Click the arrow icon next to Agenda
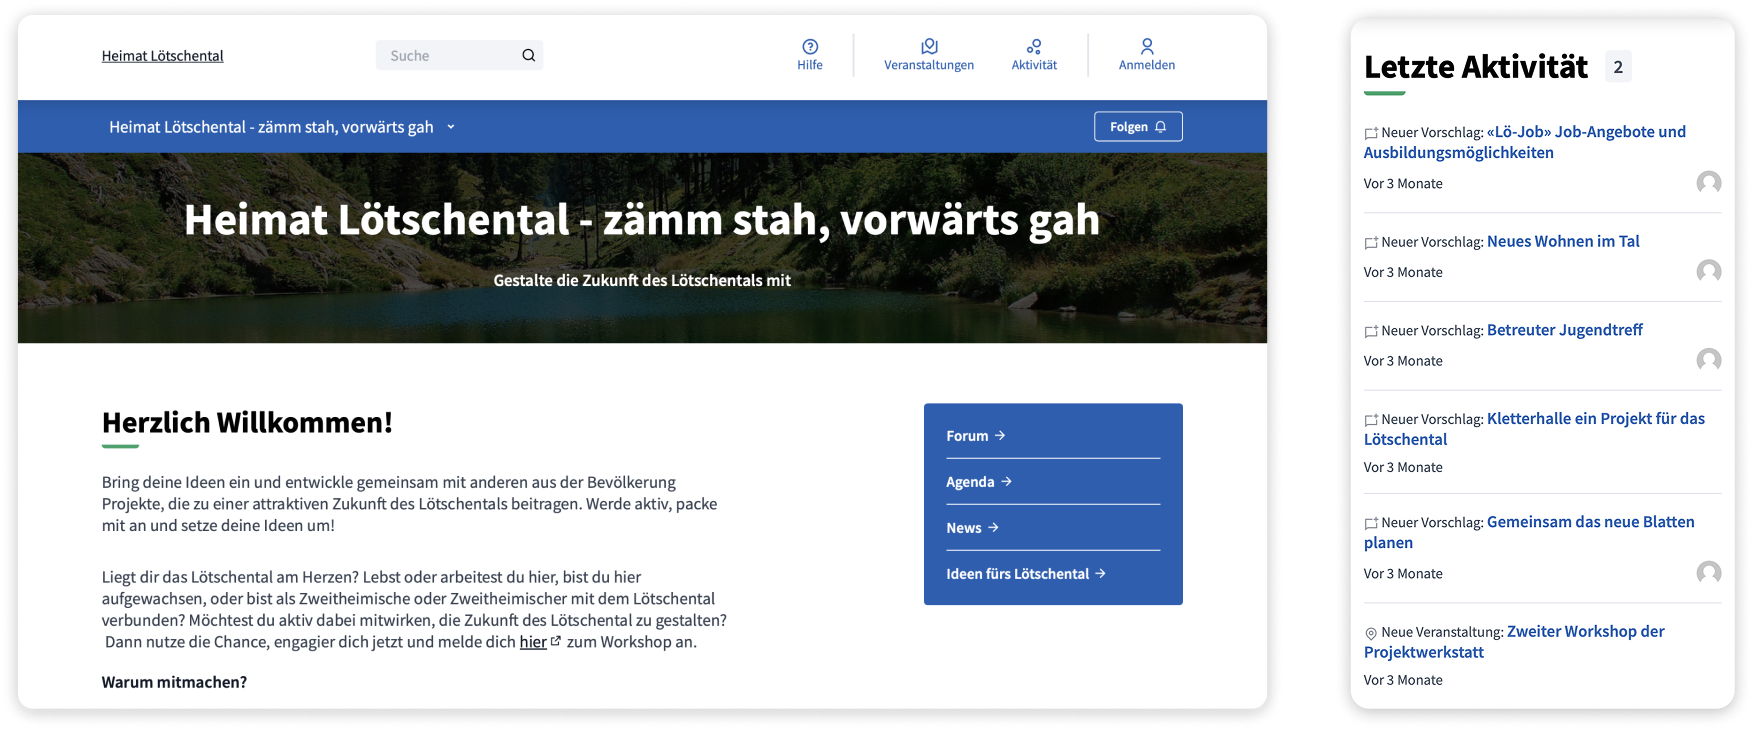The image size is (1753, 730). tap(1007, 482)
